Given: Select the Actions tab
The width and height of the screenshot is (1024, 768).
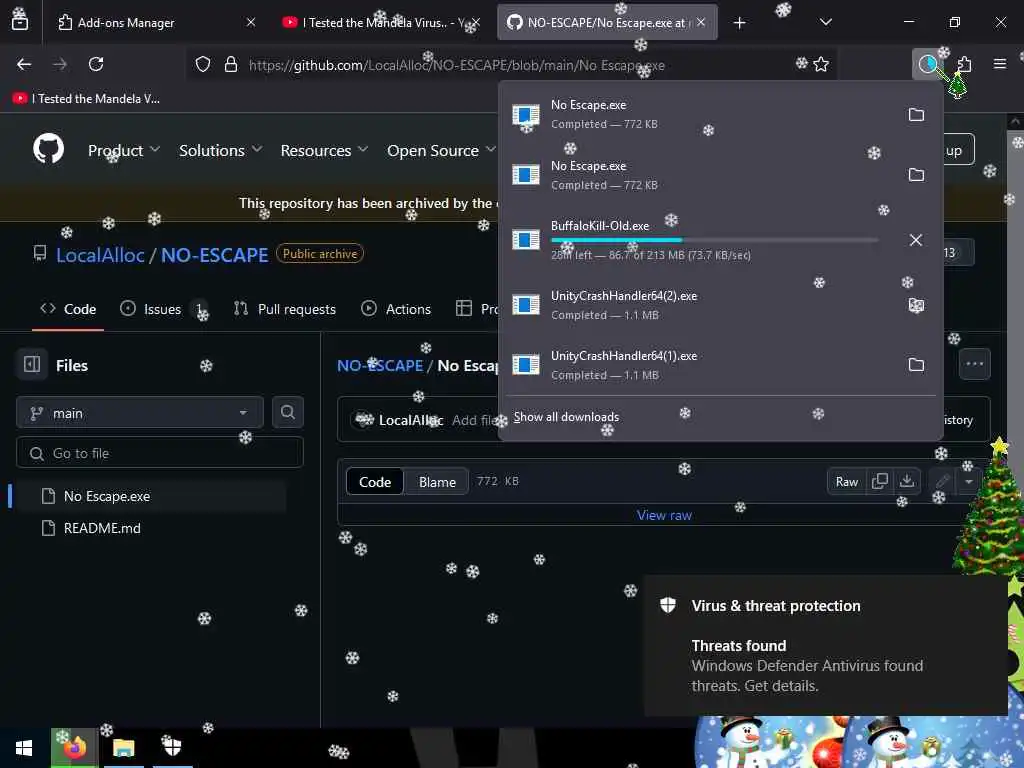Looking at the screenshot, I should (x=396, y=309).
